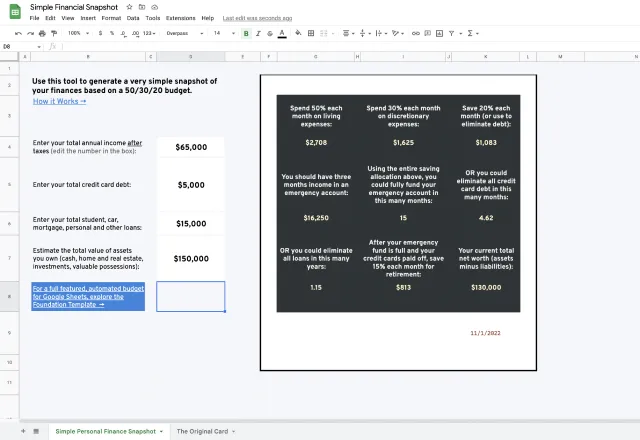Select the $15,000 loans cell
Screen dimensions: 640x440
tap(191, 224)
